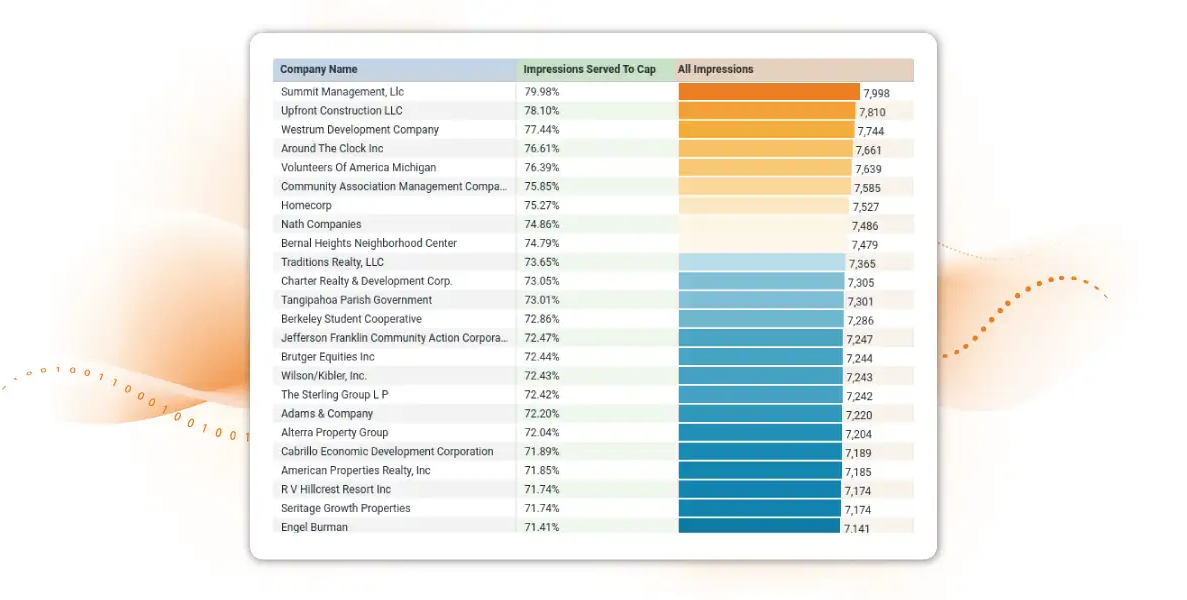Select Adams & Company name
Screen dimensions: 1187x600
pyautogui.click(x=327, y=413)
